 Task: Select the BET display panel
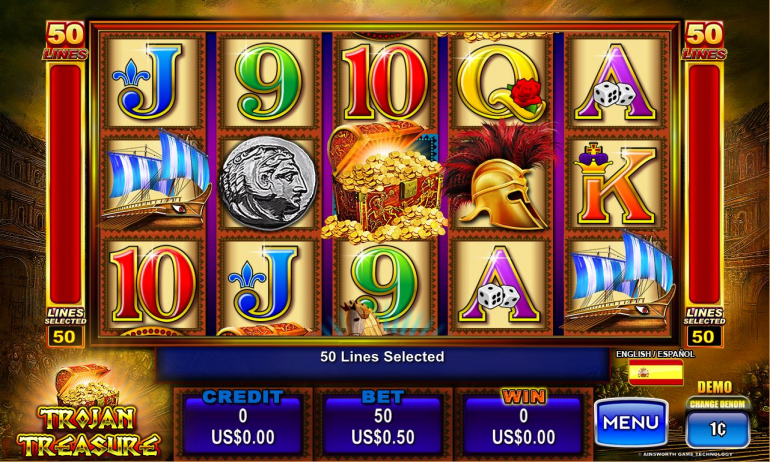(x=383, y=423)
